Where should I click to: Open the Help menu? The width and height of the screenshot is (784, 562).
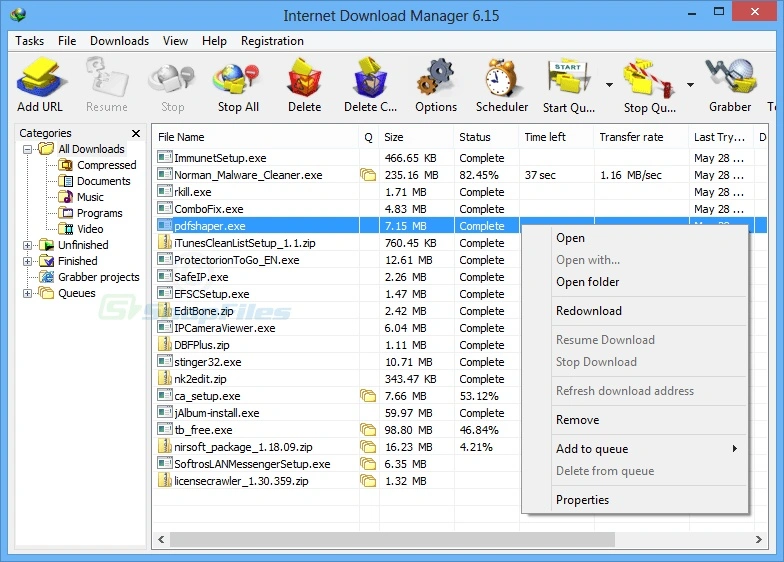214,40
